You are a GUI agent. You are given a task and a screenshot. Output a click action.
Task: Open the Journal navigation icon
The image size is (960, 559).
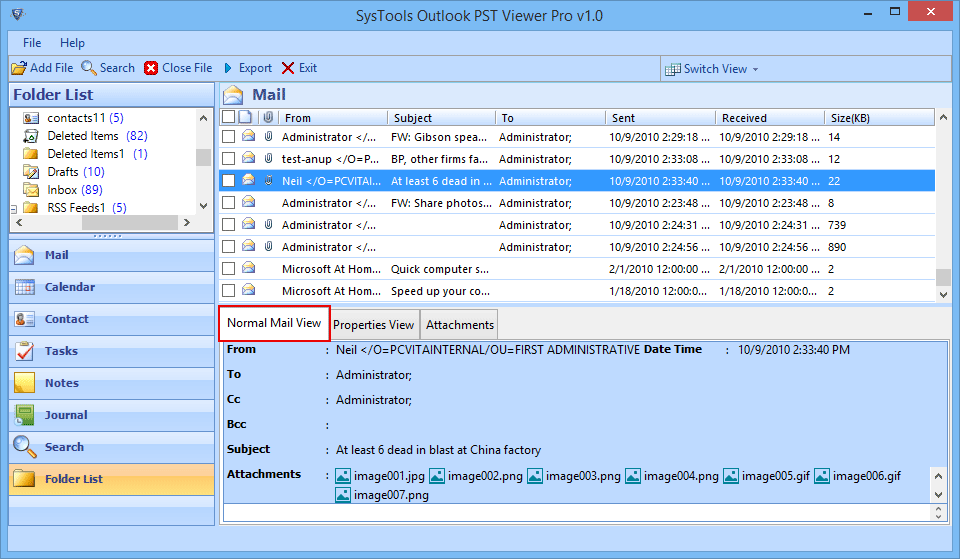[24, 415]
